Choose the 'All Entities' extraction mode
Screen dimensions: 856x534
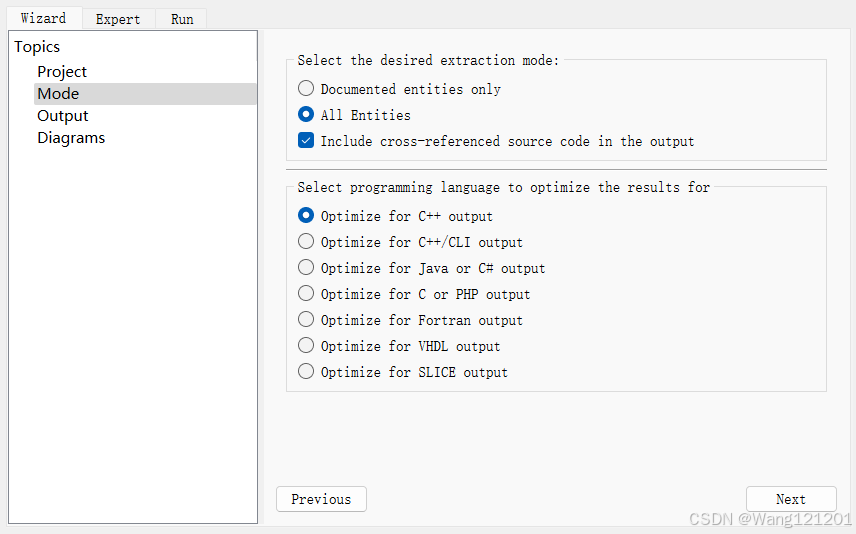(306, 115)
